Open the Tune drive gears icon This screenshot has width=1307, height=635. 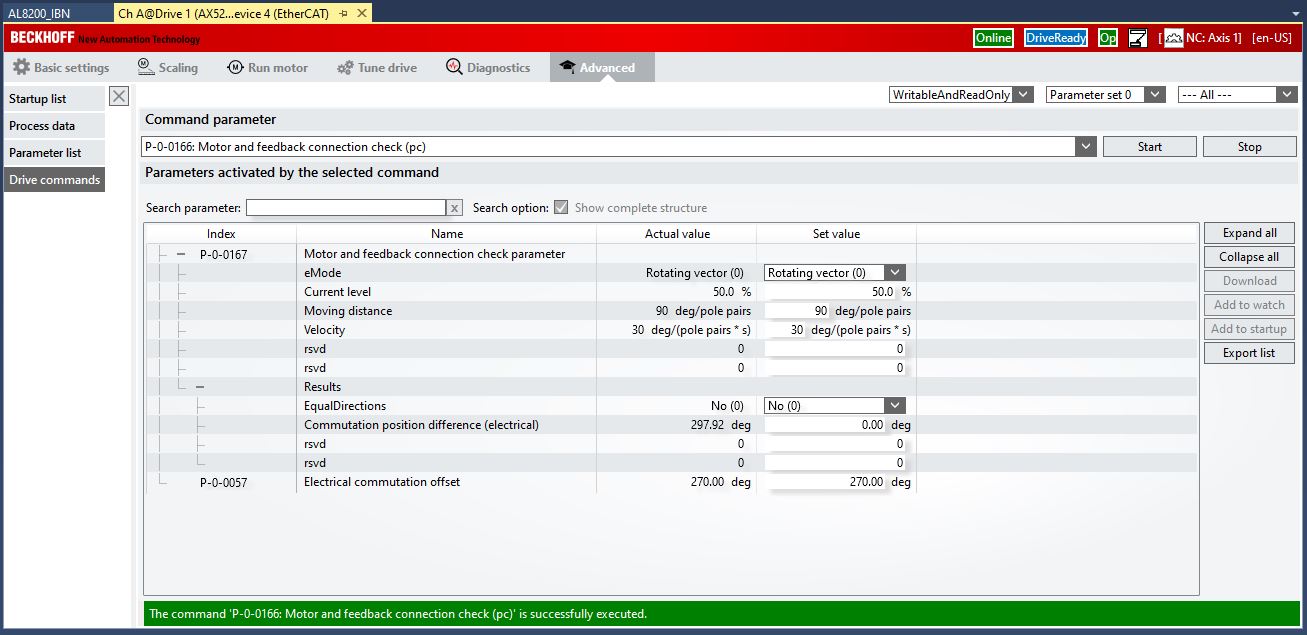pyautogui.click(x=345, y=68)
